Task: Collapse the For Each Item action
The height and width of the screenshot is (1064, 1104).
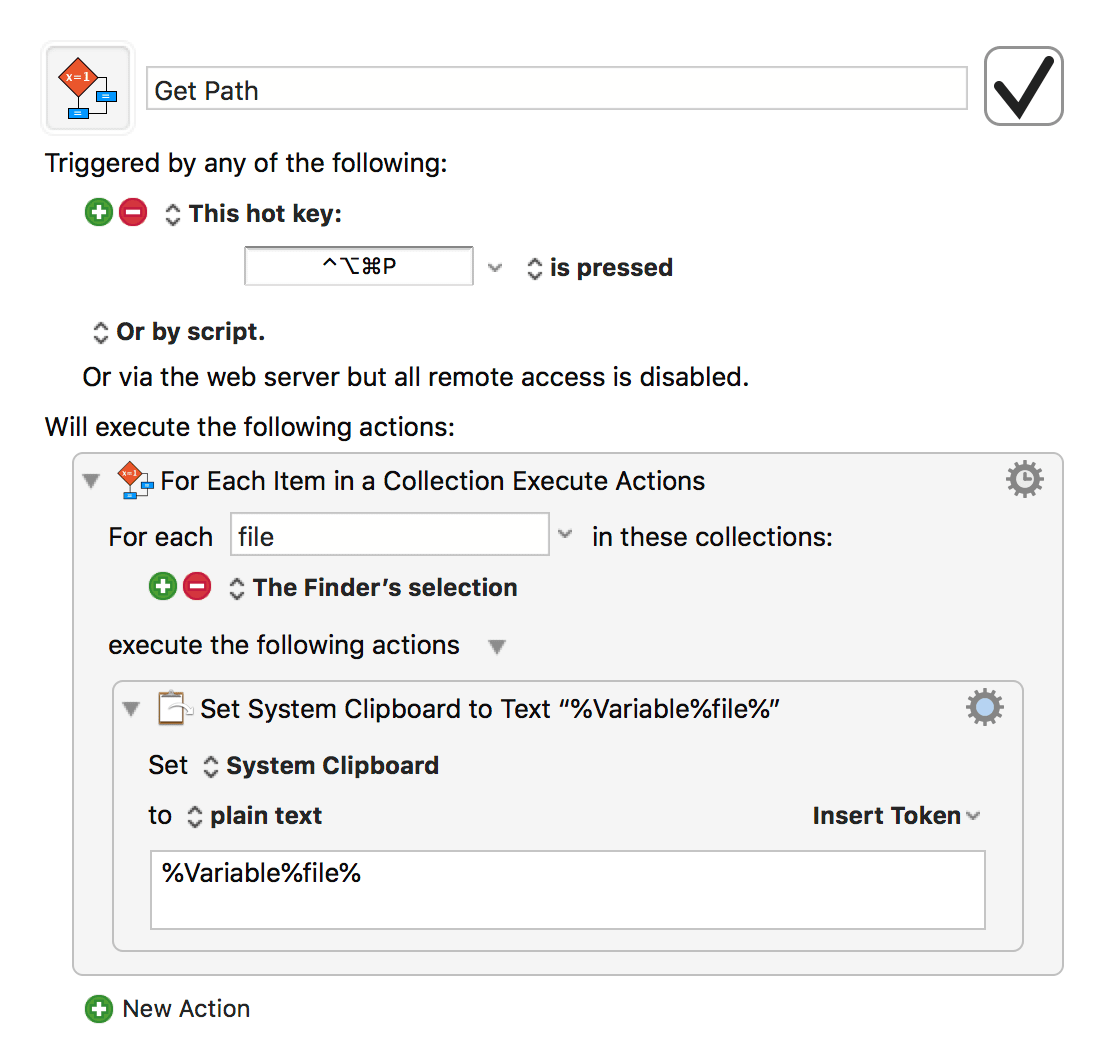Action: point(91,481)
